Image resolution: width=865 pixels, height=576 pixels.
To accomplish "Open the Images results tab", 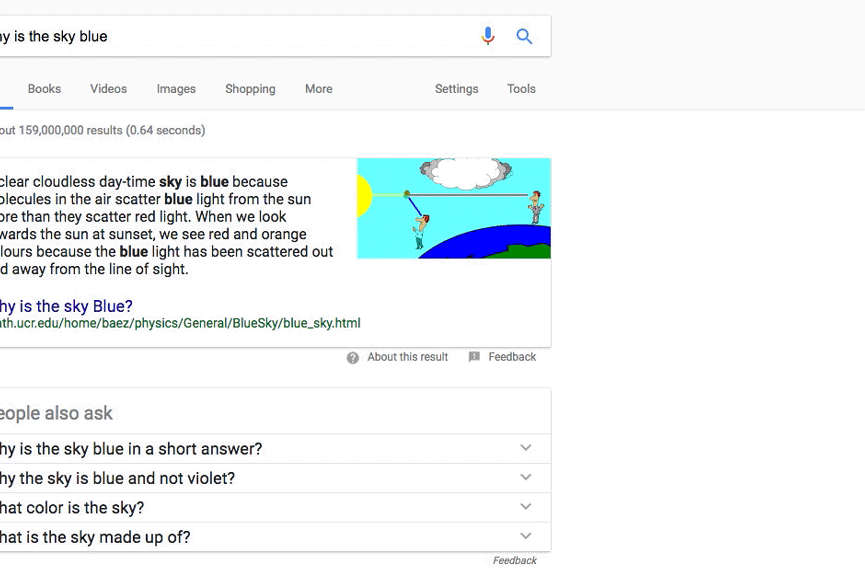I will 176,89.
